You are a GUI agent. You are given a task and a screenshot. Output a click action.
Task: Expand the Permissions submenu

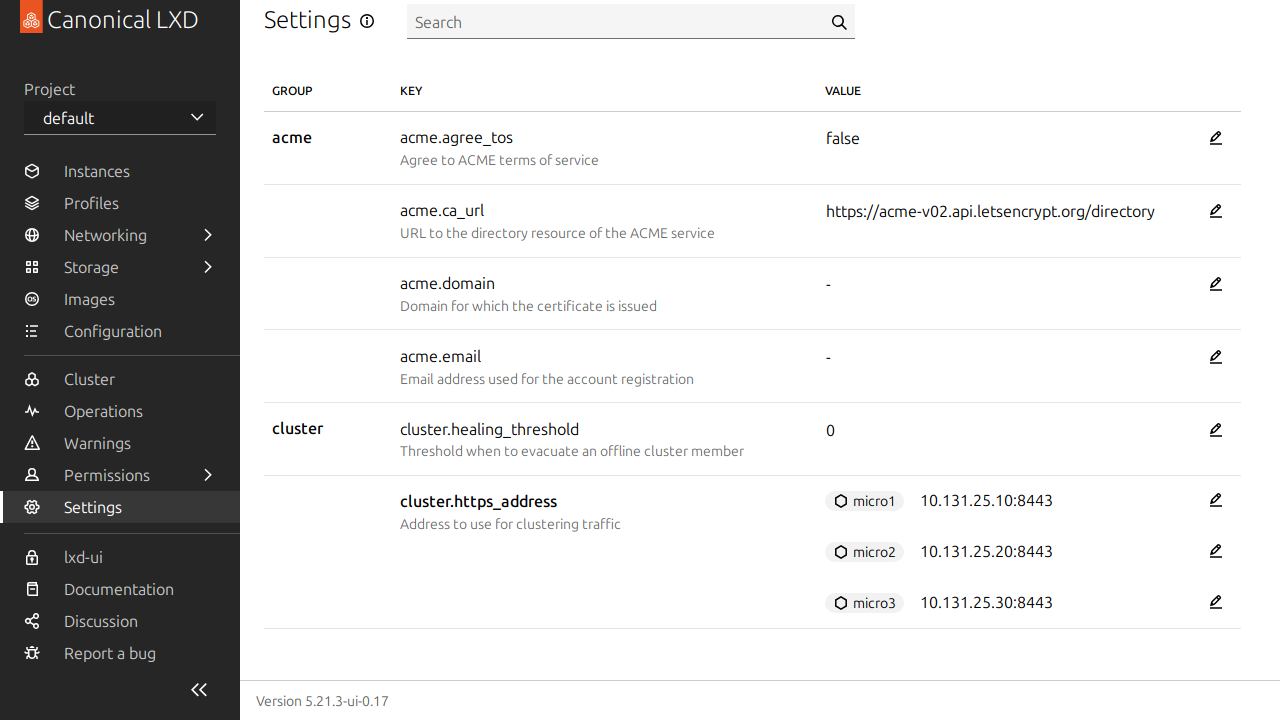pyautogui.click(x=208, y=475)
